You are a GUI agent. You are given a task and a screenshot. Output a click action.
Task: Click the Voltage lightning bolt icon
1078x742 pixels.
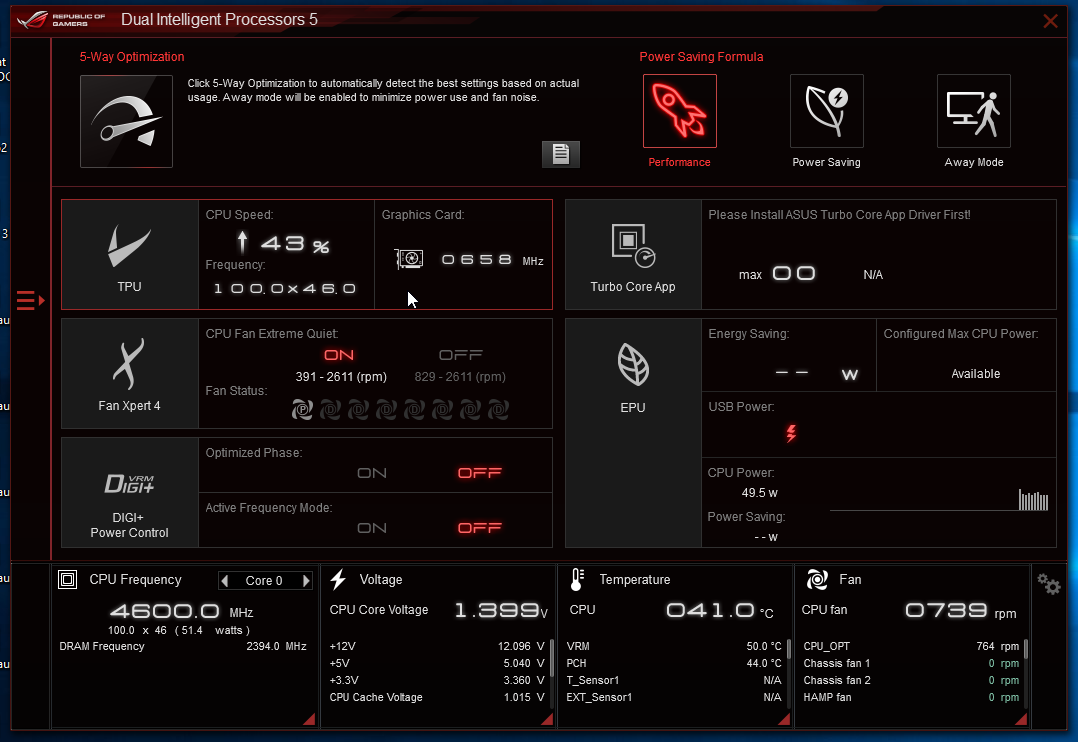[x=338, y=580]
